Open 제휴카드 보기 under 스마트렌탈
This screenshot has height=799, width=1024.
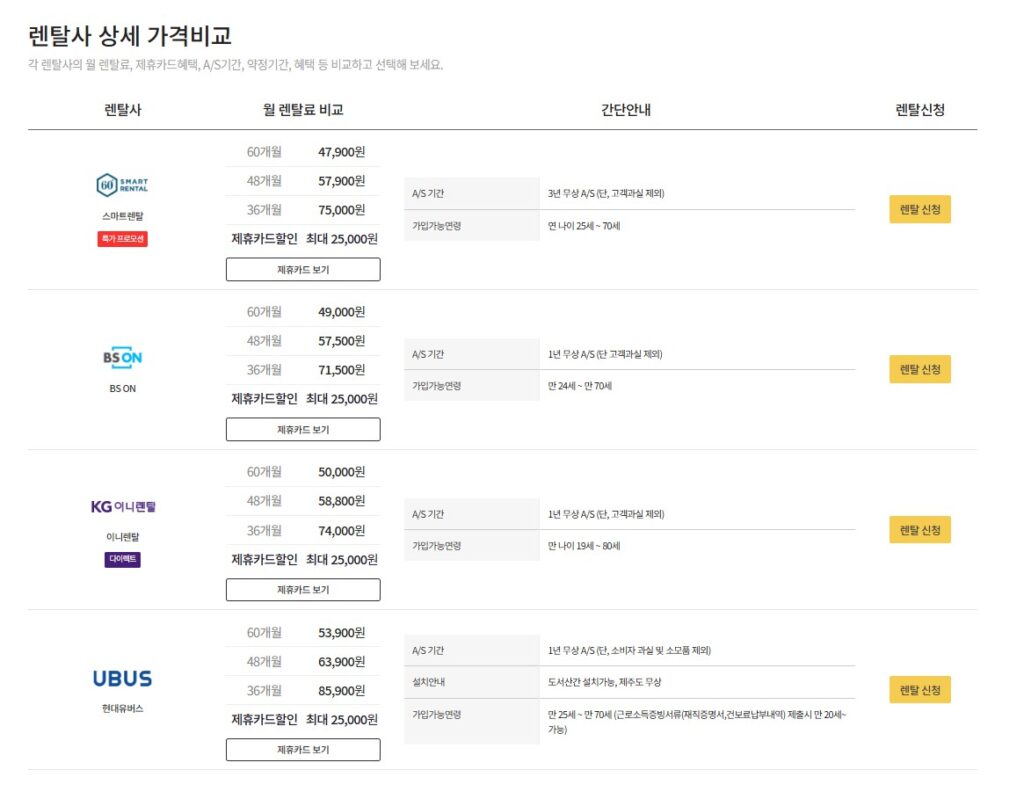tap(303, 269)
